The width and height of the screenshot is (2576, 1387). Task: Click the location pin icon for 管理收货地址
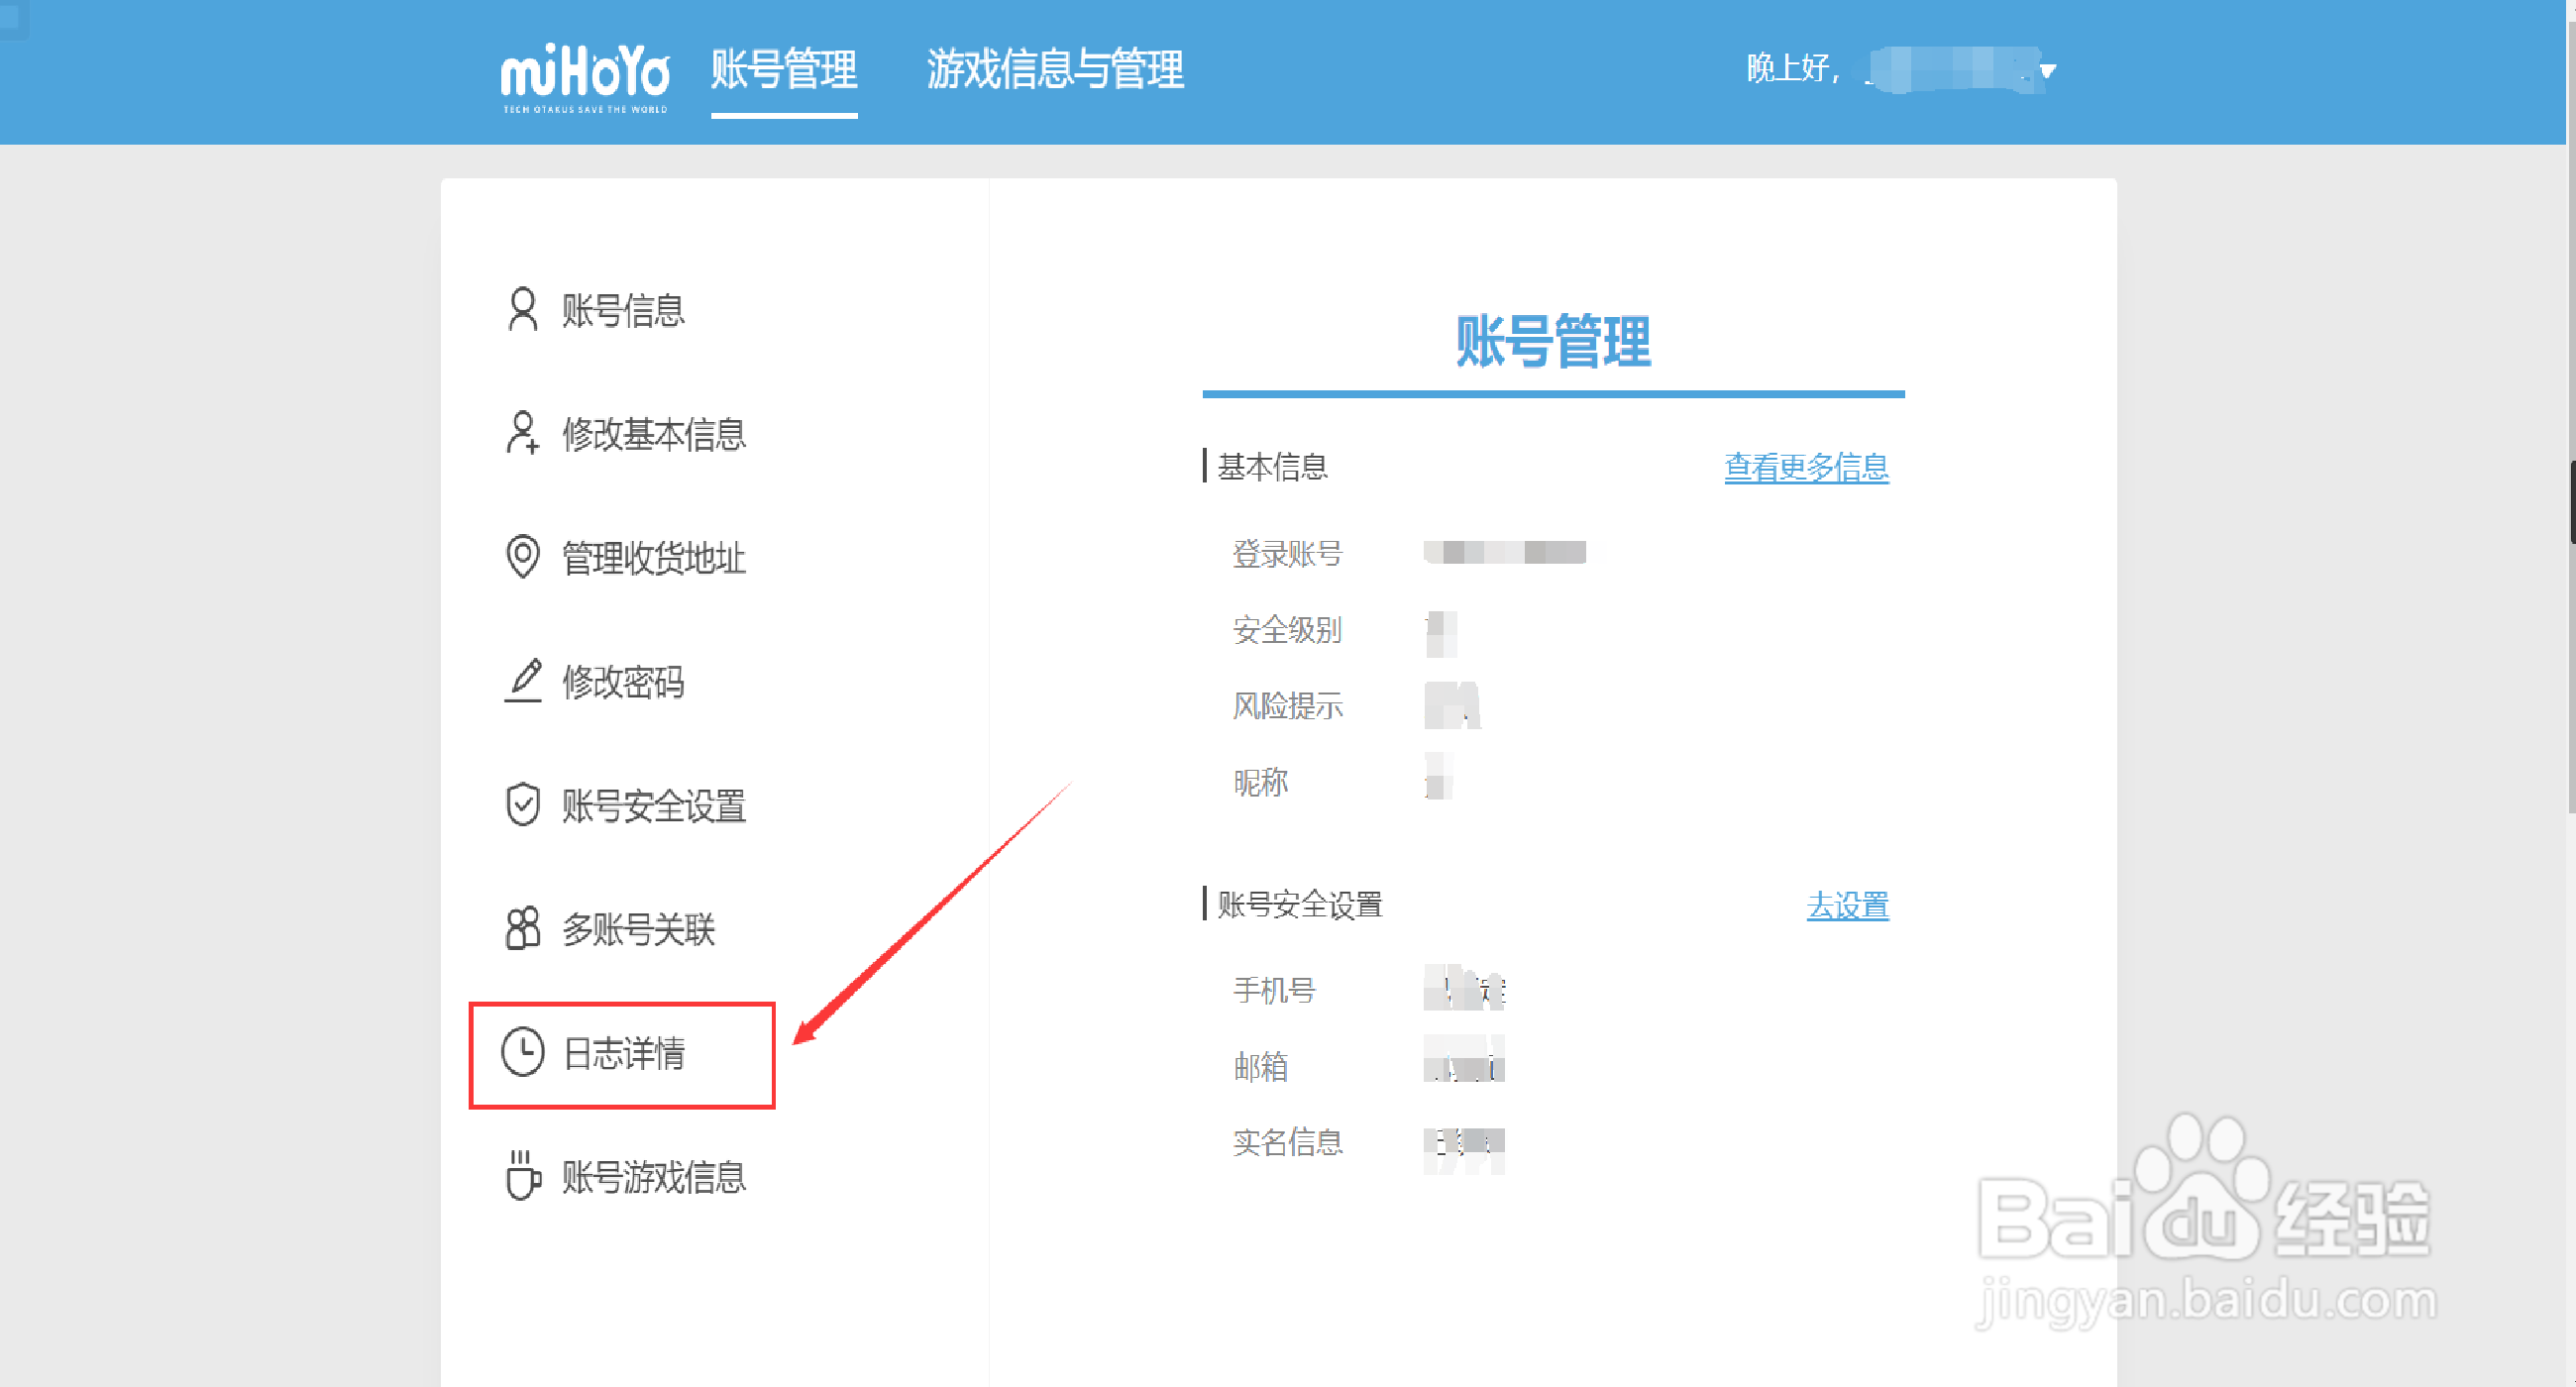coord(522,557)
